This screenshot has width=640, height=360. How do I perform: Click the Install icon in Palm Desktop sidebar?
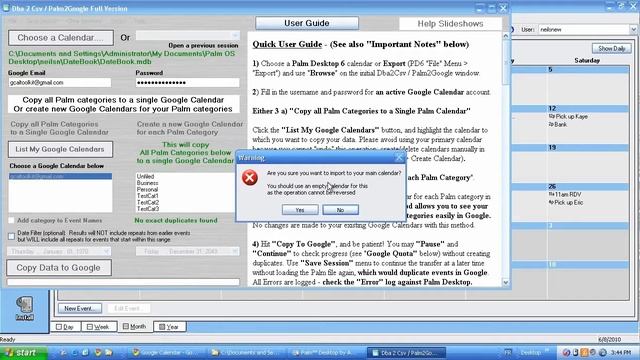tap(24, 308)
